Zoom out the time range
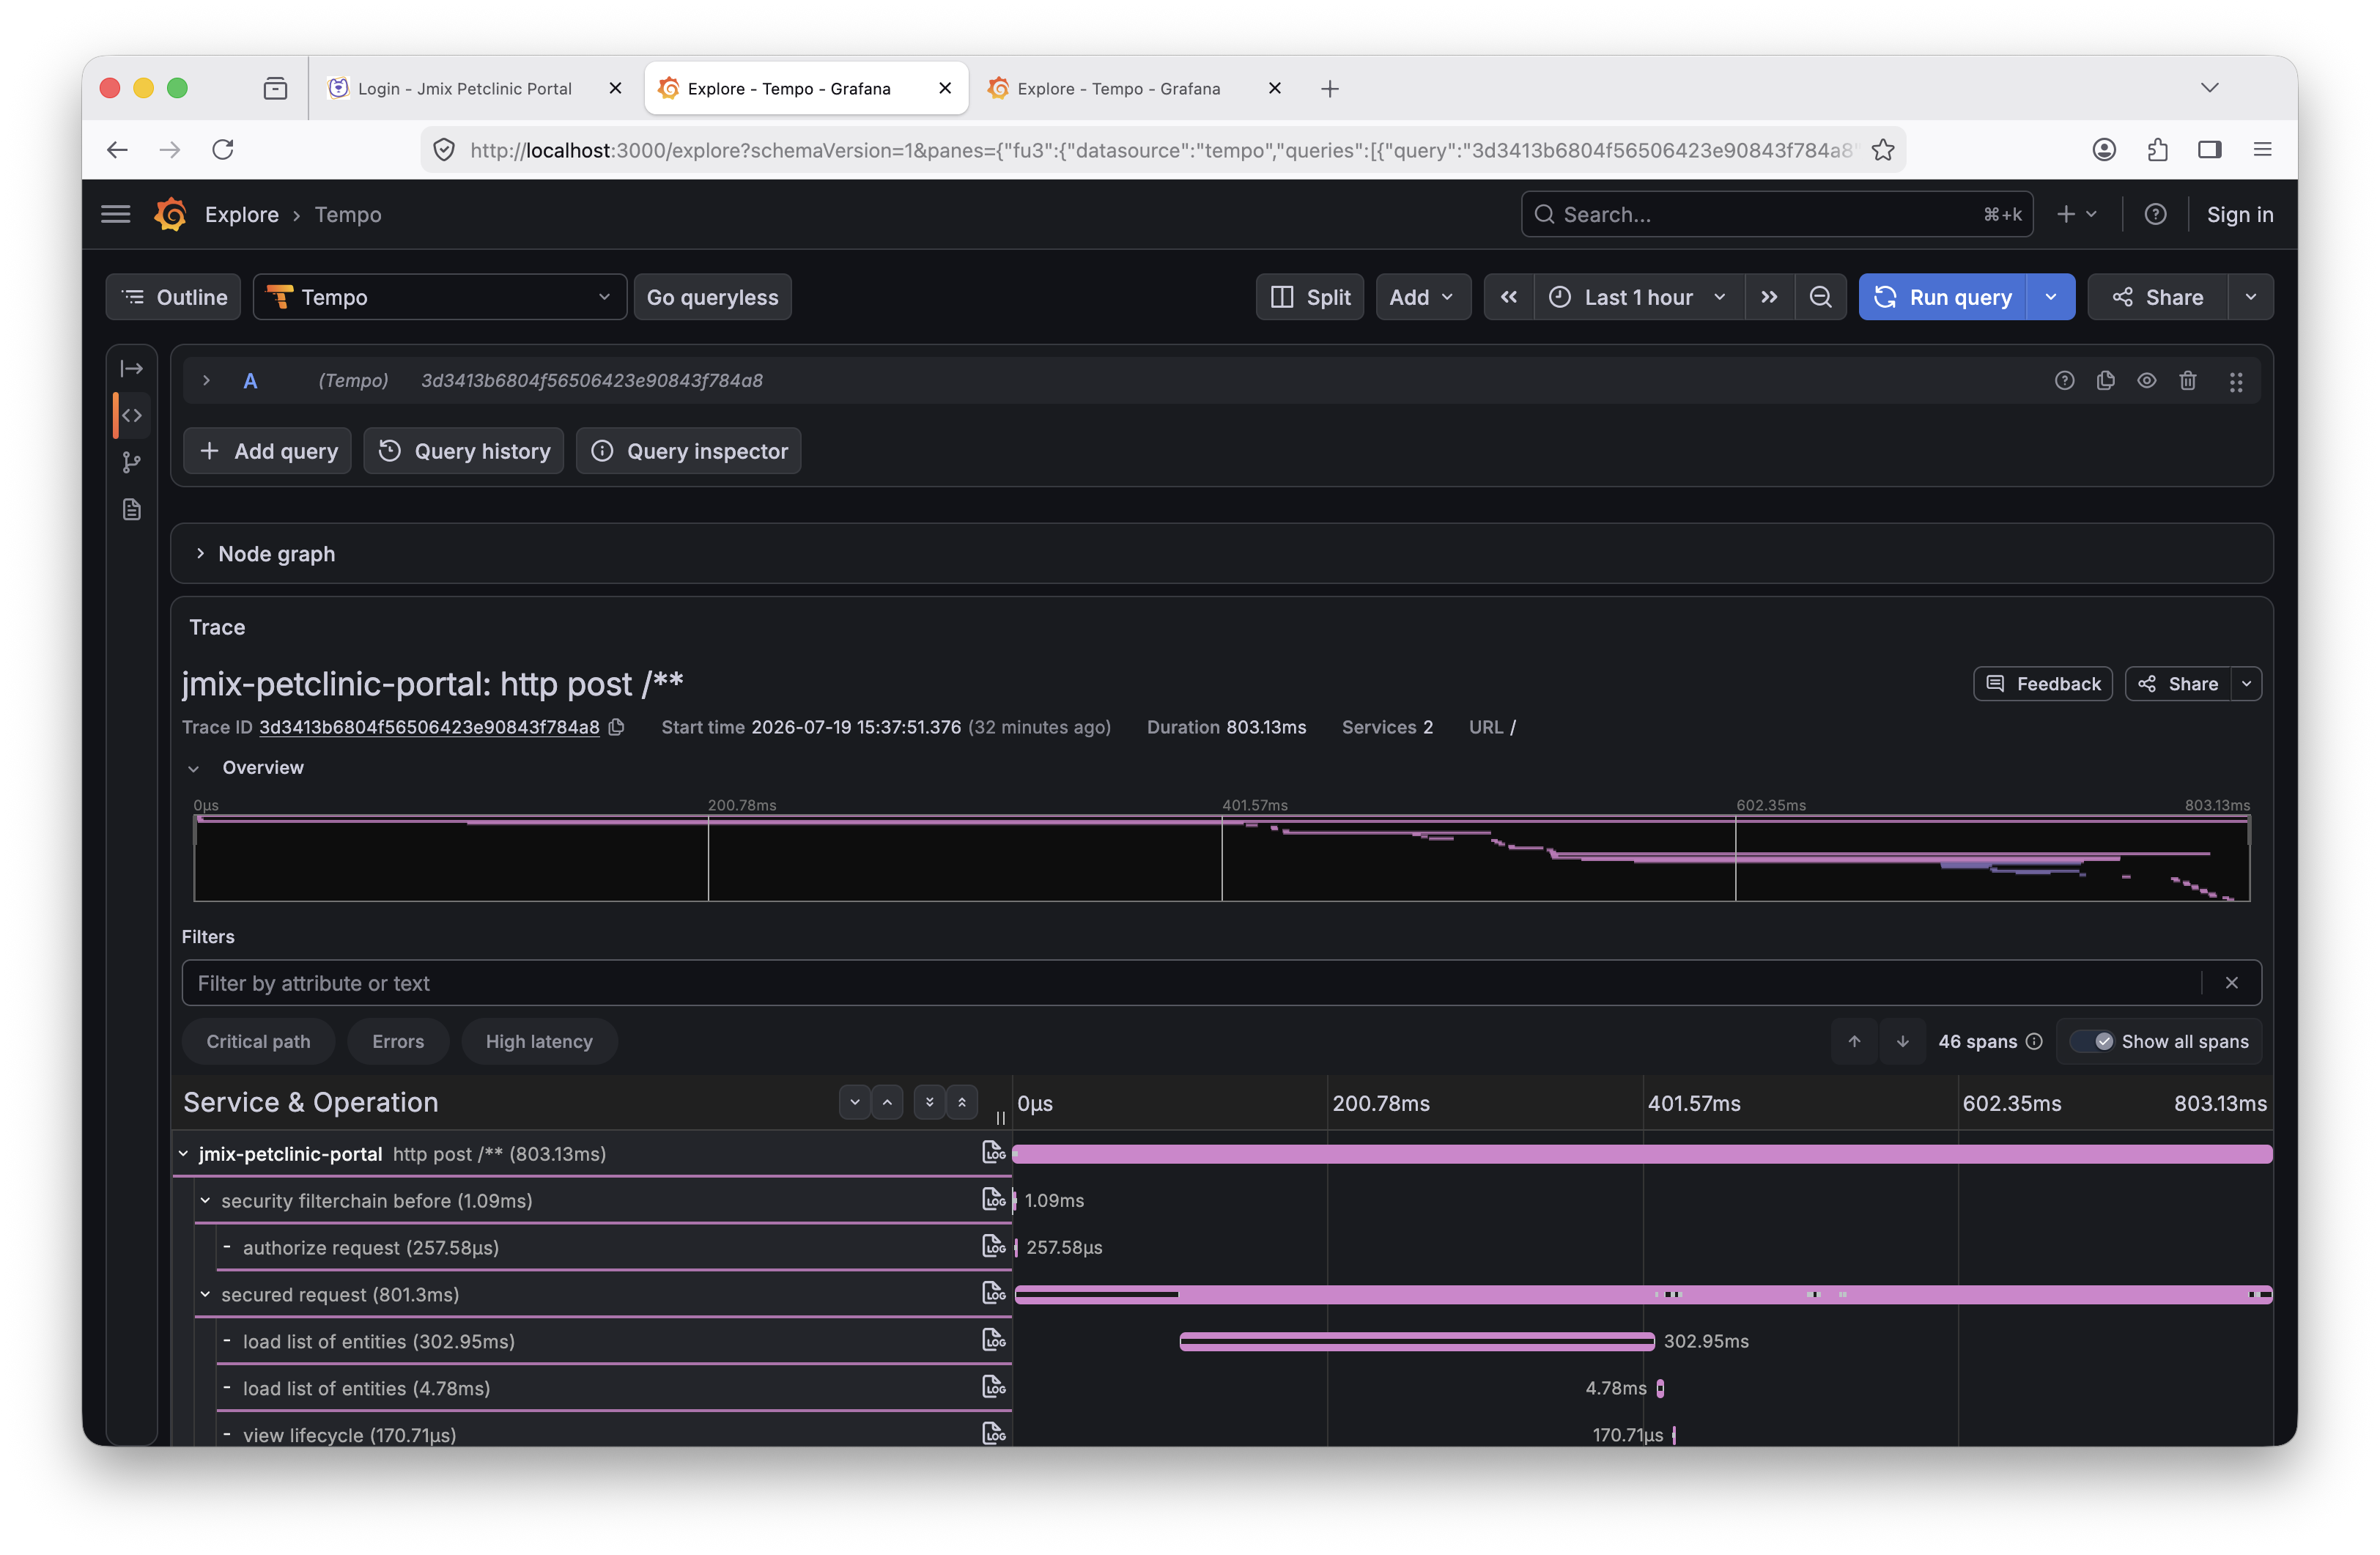Screen dimensions: 2380x1555 [x=1820, y=297]
